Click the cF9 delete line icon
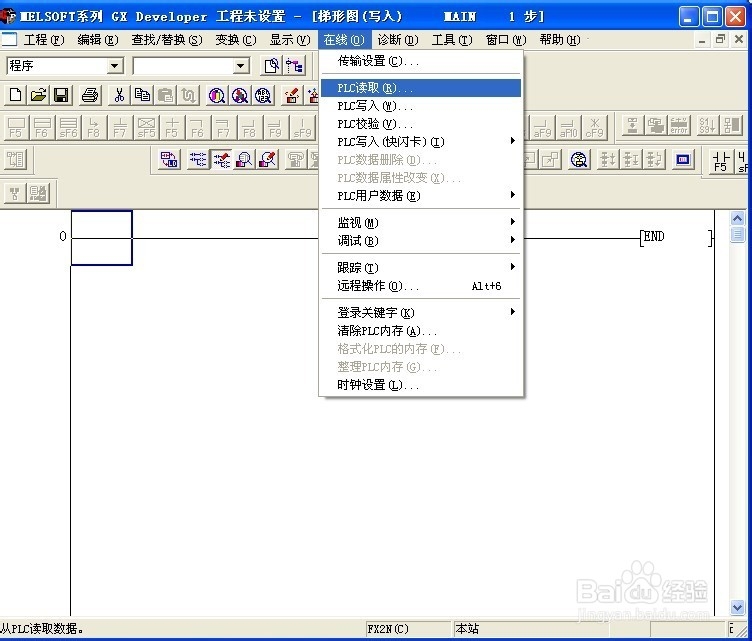Screen dimensions: 752x641 tap(594, 128)
